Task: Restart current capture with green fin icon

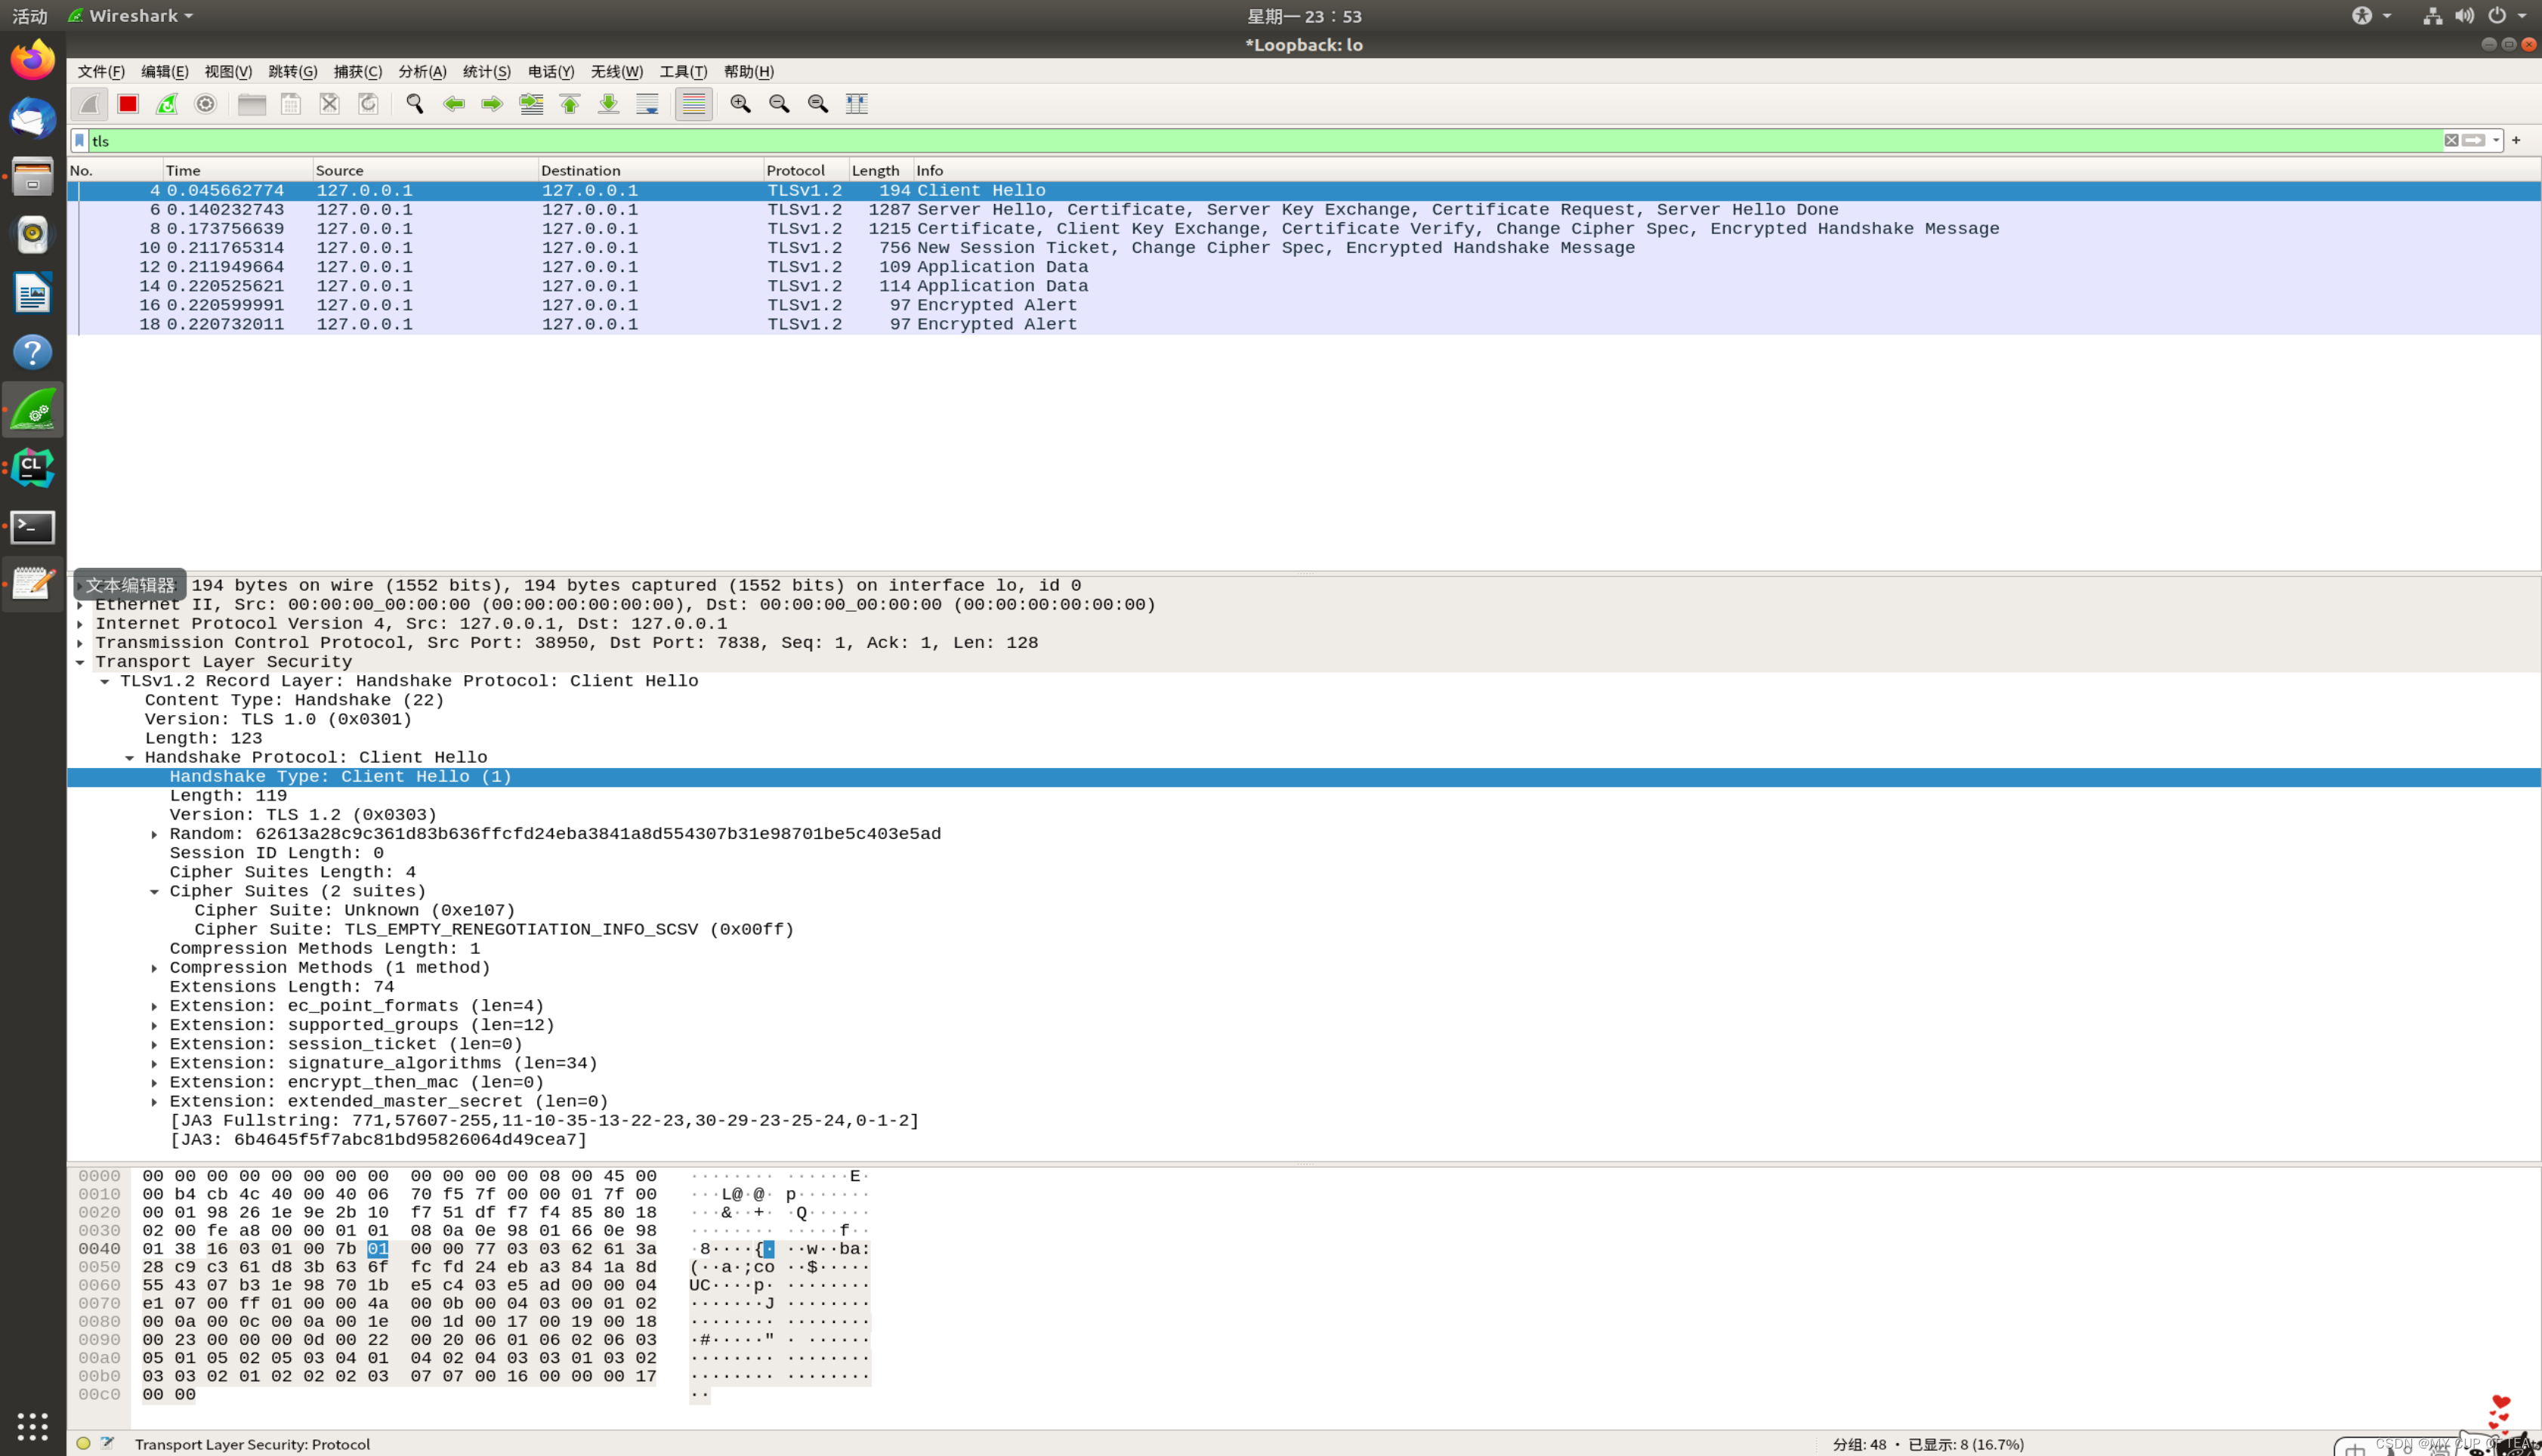Action: coord(167,104)
